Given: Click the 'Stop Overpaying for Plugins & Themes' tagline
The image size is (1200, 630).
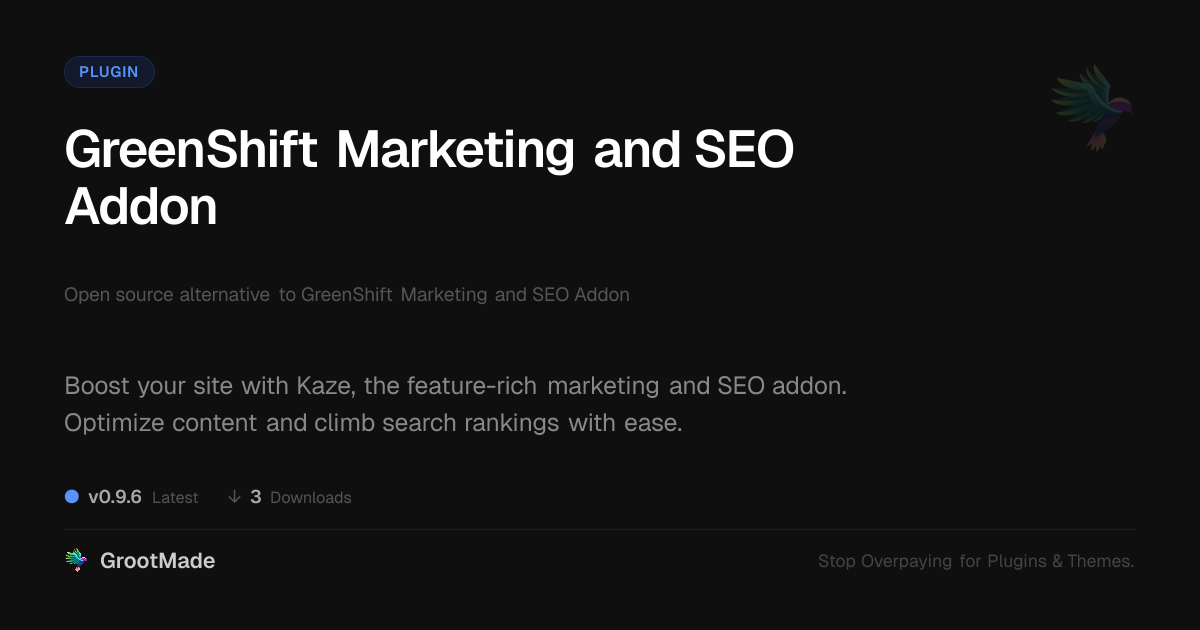Looking at the screenshot, I should tap(975, 561).
